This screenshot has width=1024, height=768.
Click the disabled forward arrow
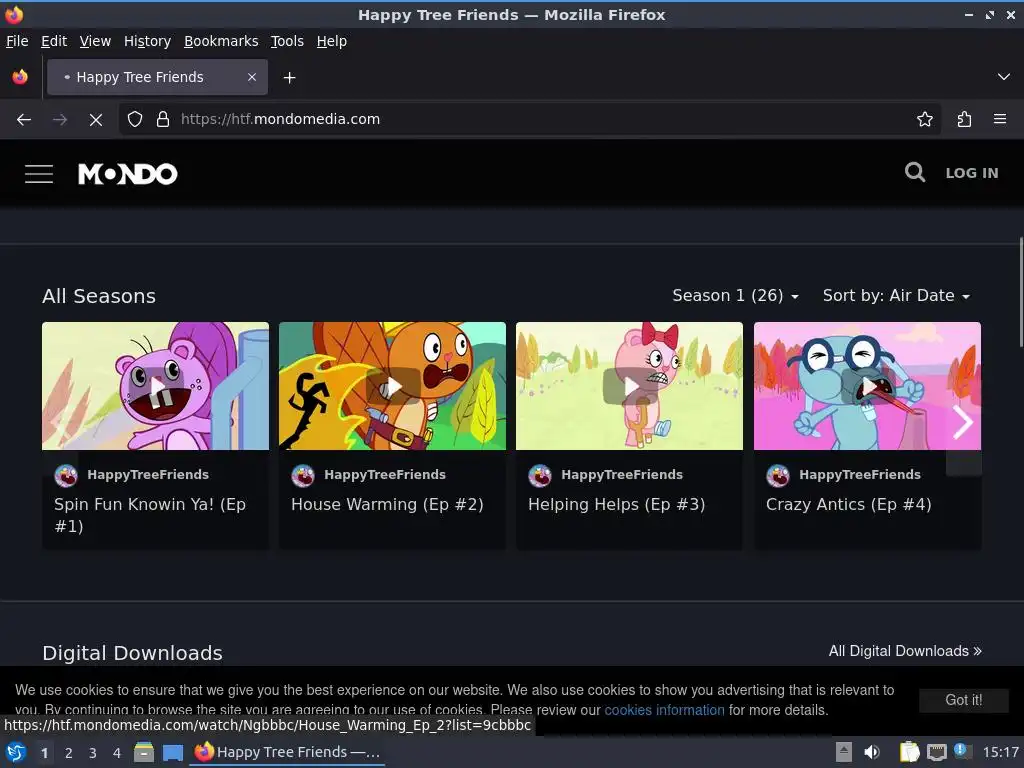[59, 120]
